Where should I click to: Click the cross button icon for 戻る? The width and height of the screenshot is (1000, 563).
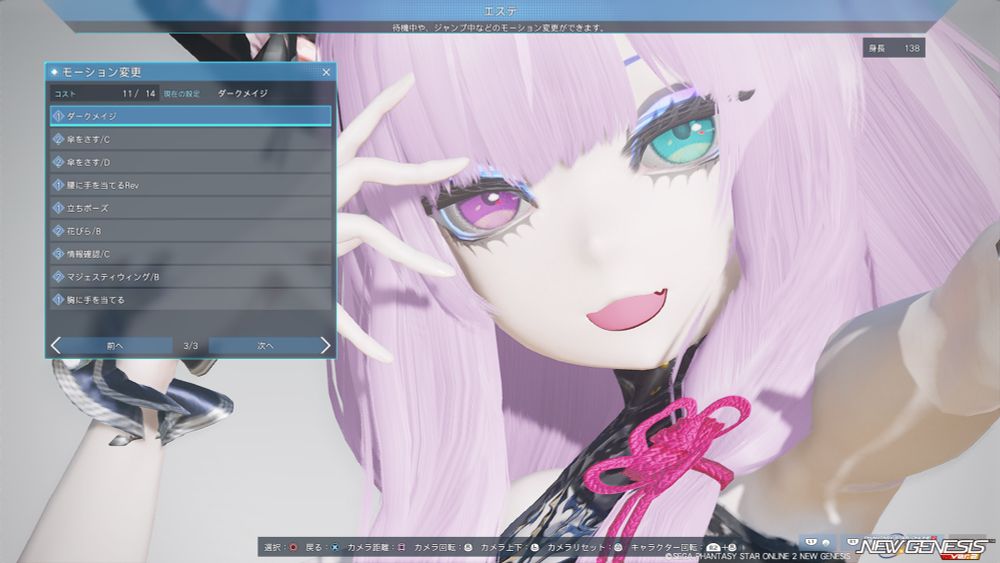pos(335,547)
